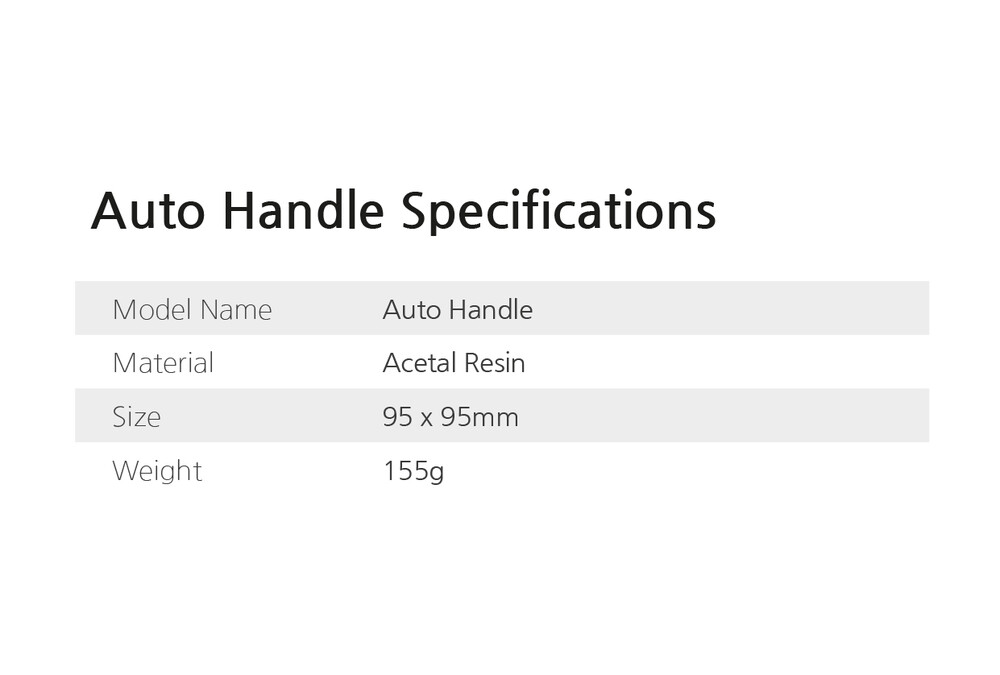Screen dimensions: 1000x675
Task: Click the word Handle in the heading
Action: tap(302, 211)
